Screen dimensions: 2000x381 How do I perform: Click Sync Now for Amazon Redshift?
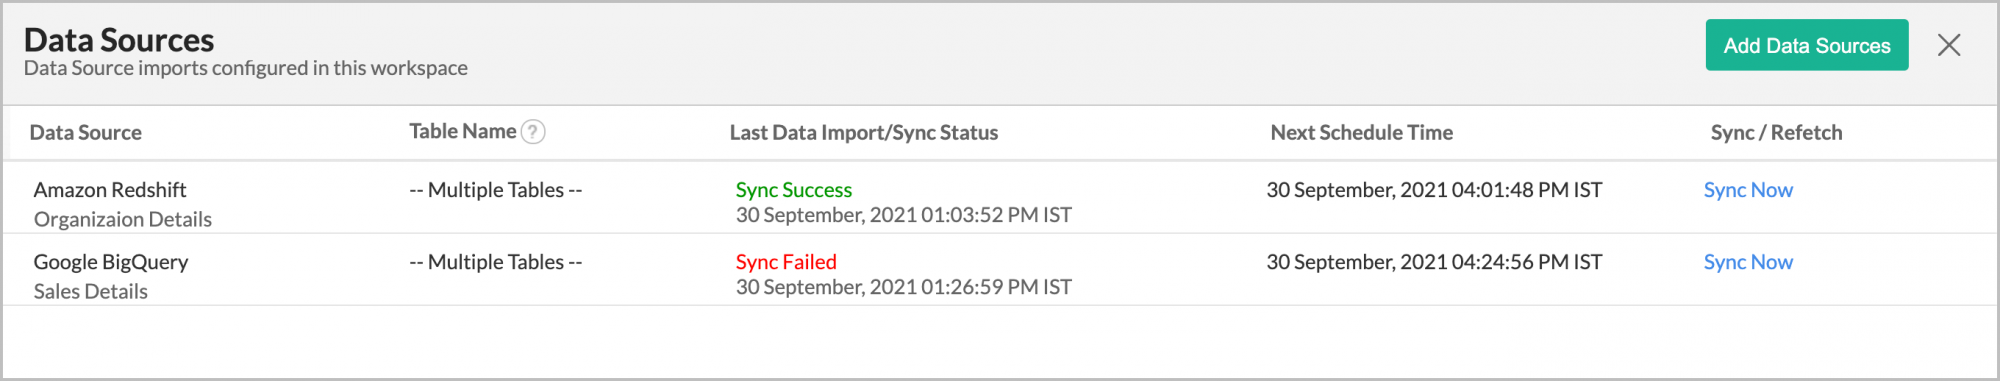coord(1748,190)
